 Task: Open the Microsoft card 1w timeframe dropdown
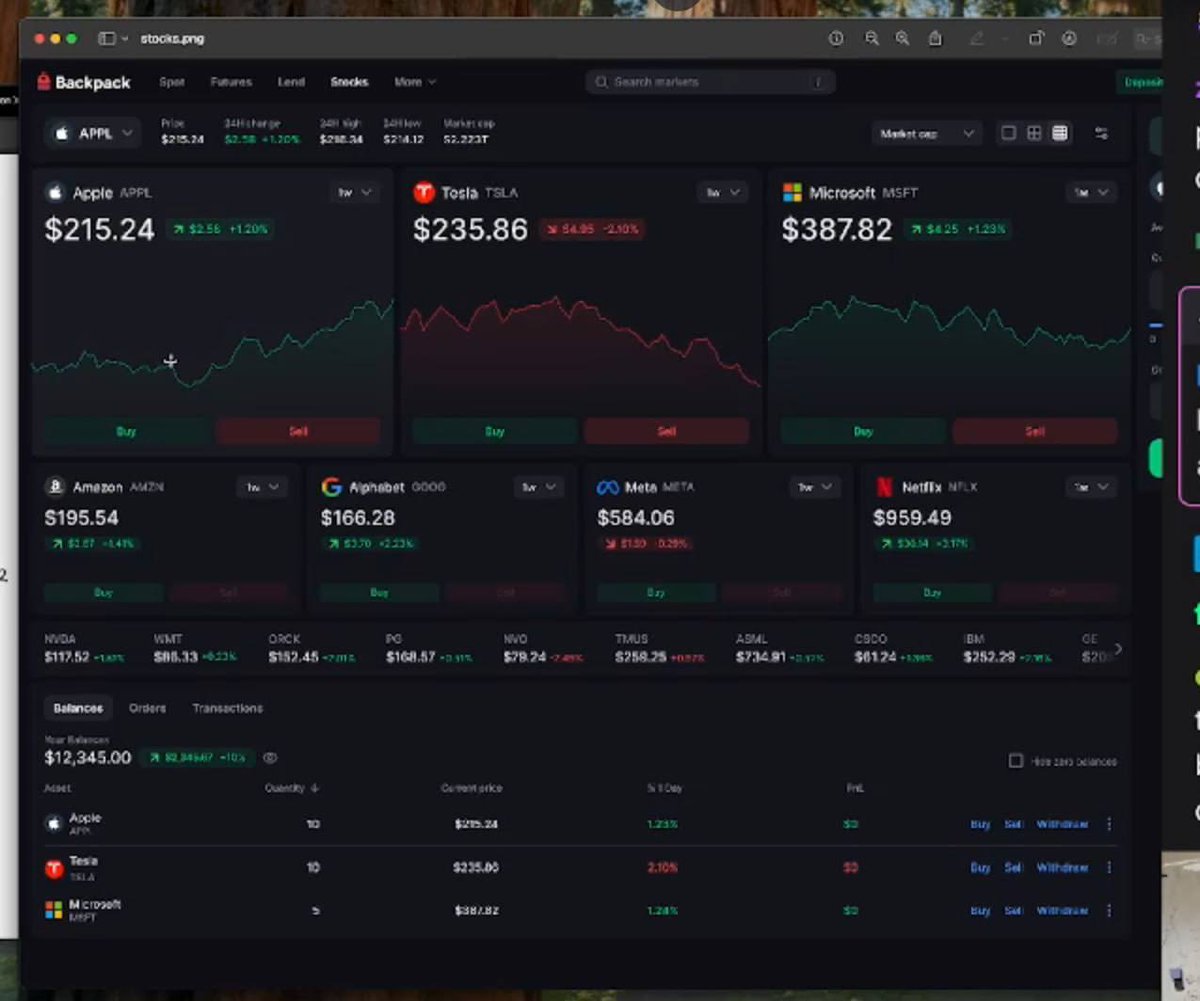(1091, 192)
